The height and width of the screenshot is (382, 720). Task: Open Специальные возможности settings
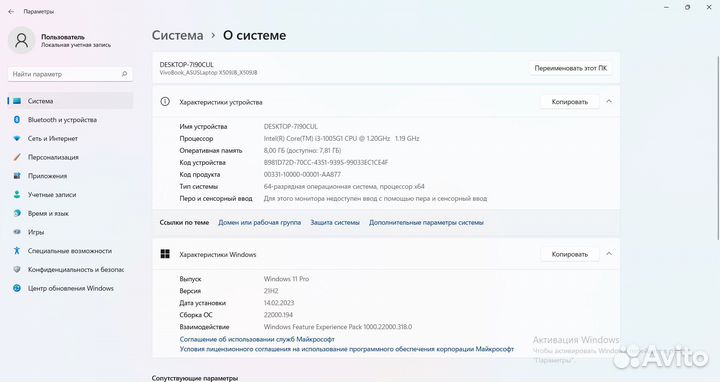70,251
